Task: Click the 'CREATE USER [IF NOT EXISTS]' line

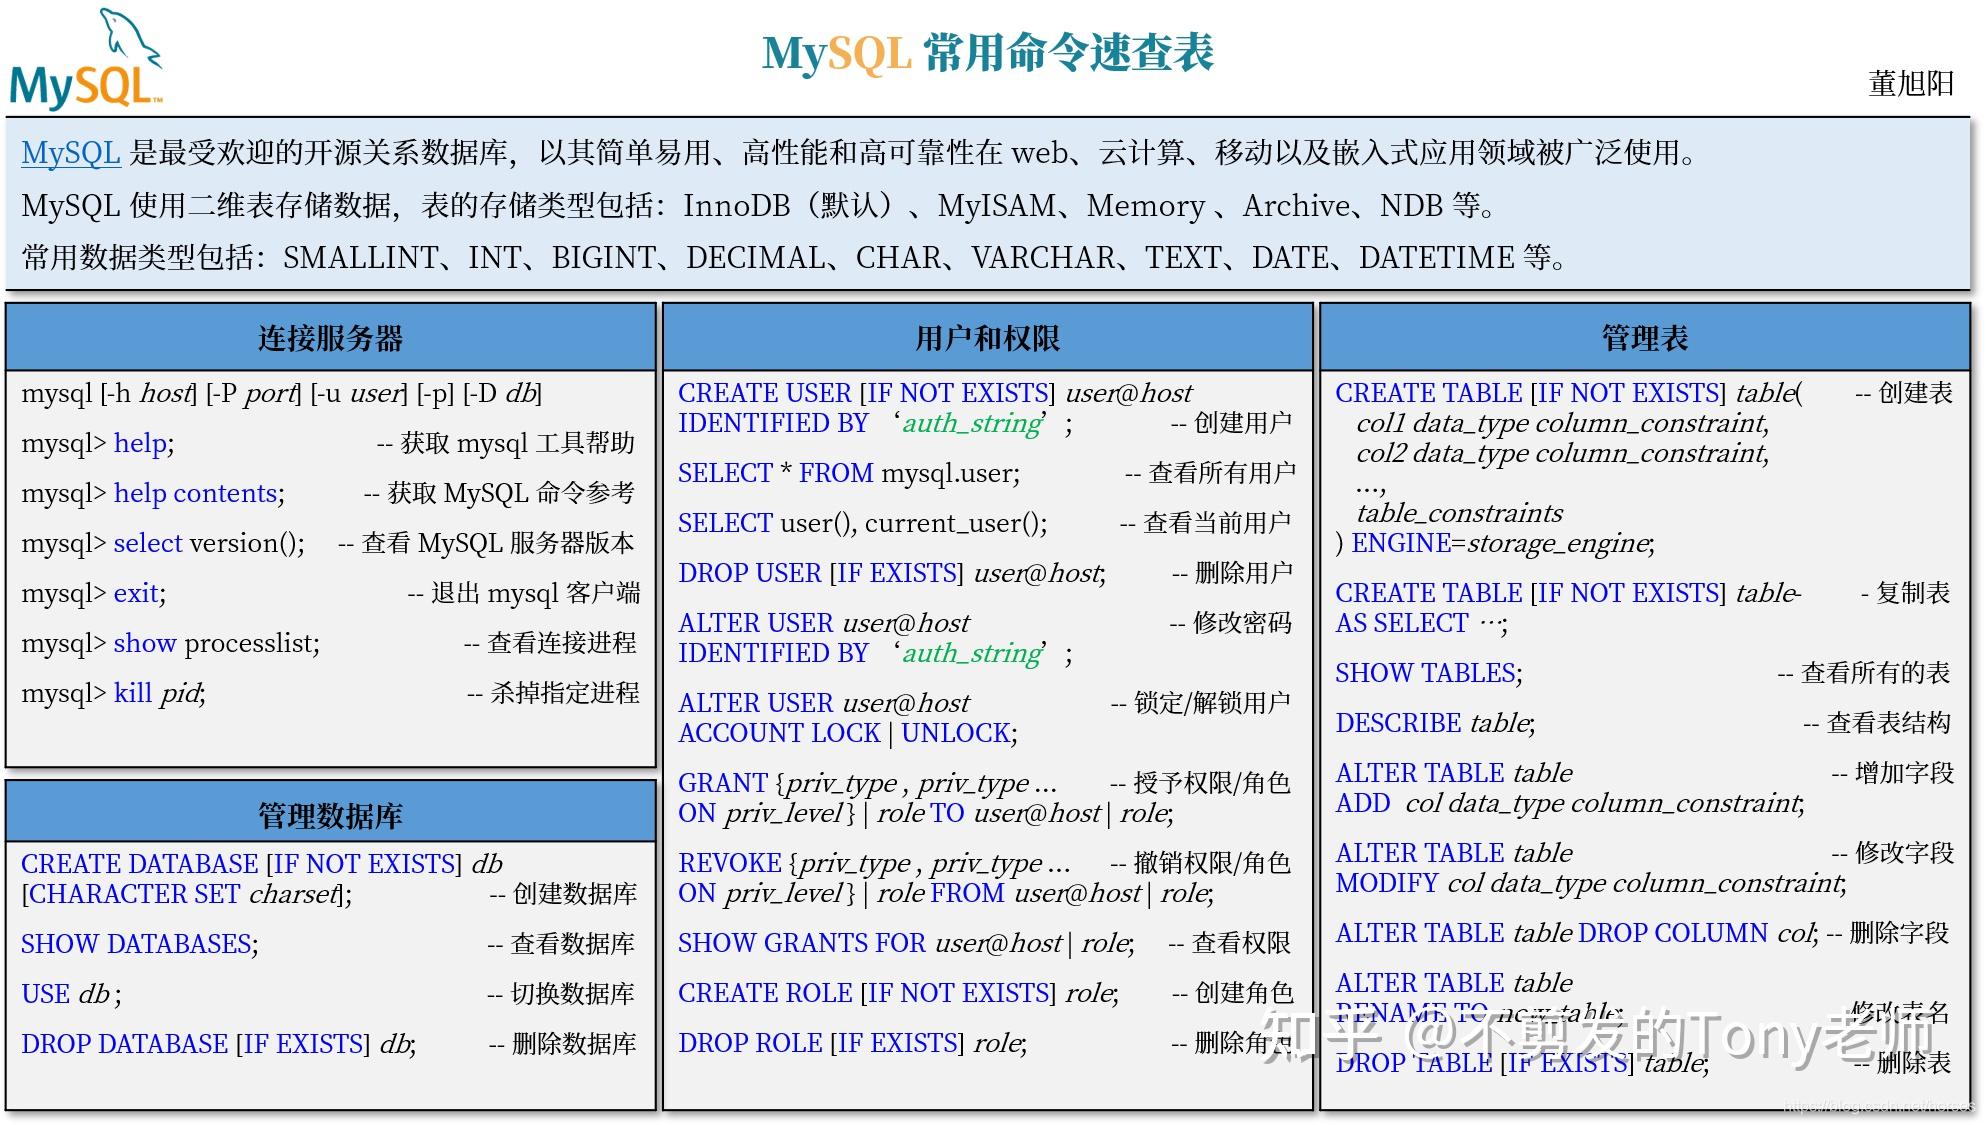Action: (x=936, y=393)
